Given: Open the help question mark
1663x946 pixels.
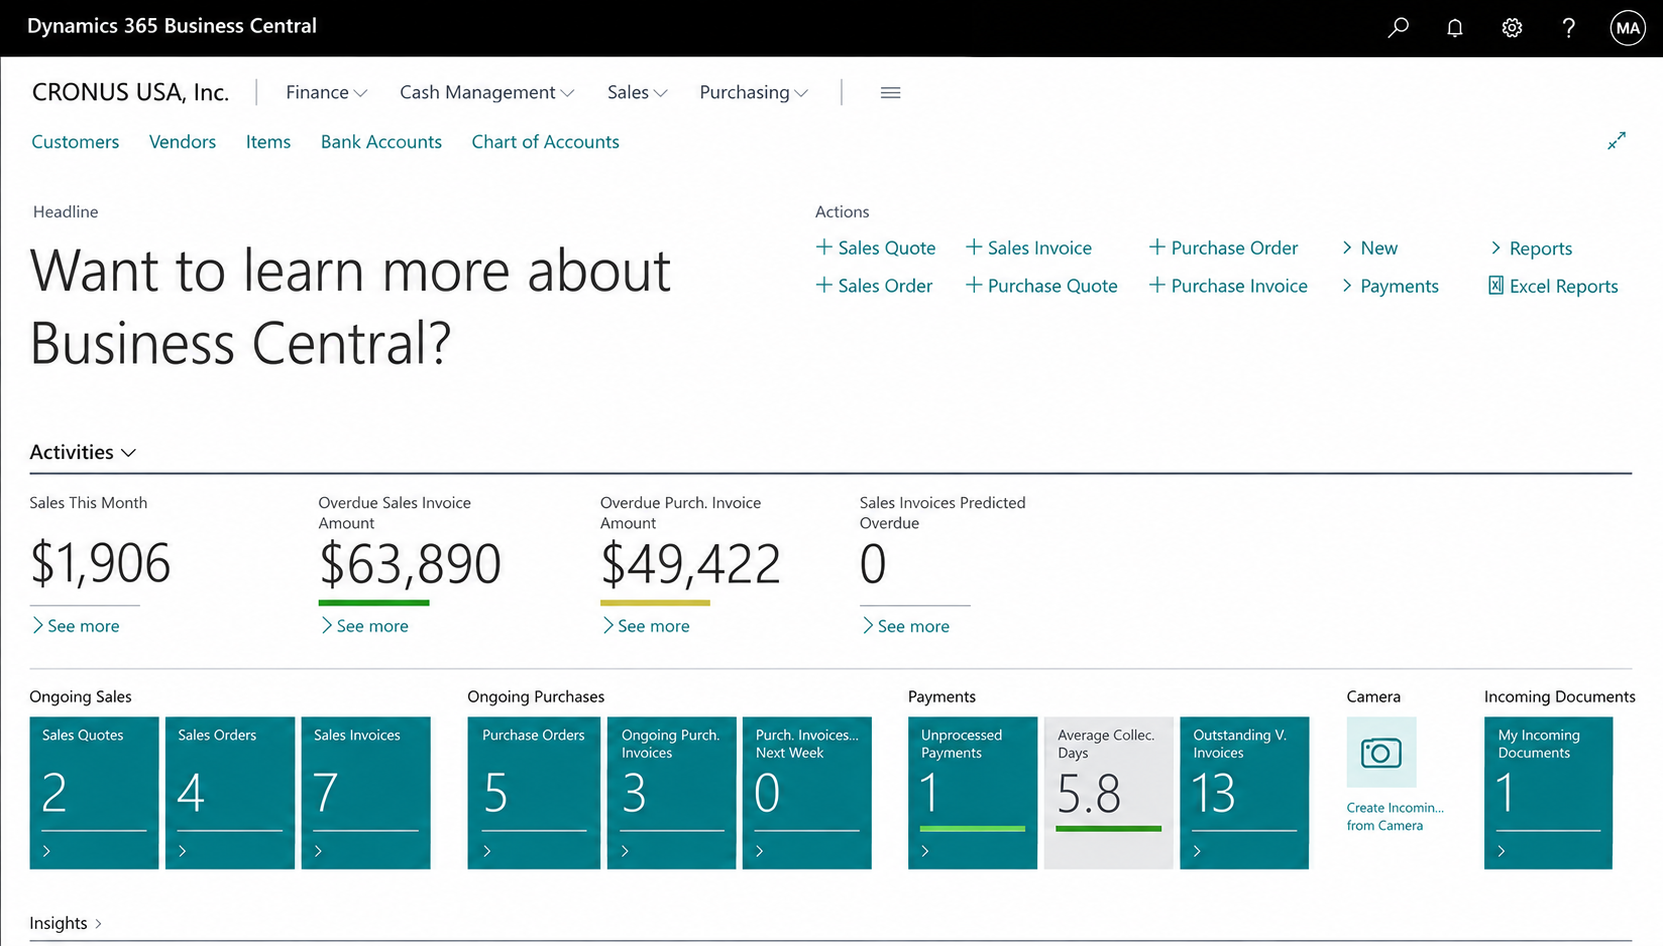Looking at the screenshot, I should [1568, 28].
